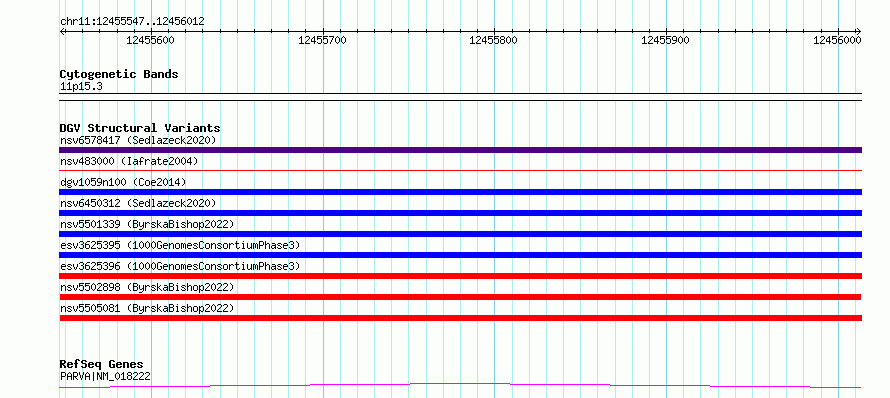Click the 12455900 ruler position label
890x398 pixels.
click(x=665, y=40)
